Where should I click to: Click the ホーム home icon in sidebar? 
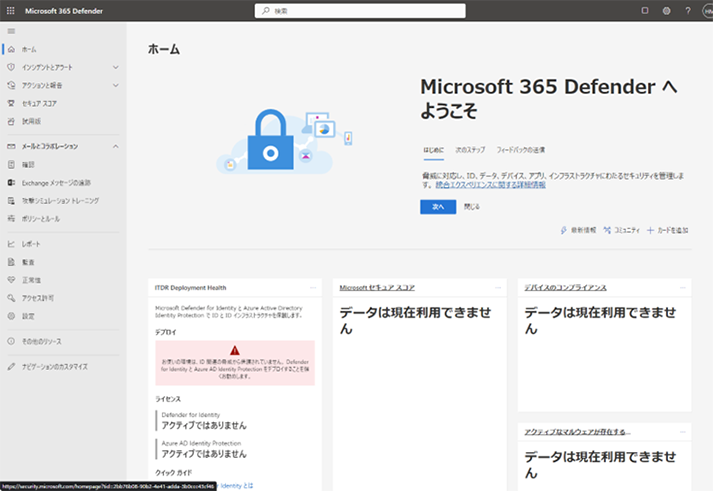coord(11,49)
